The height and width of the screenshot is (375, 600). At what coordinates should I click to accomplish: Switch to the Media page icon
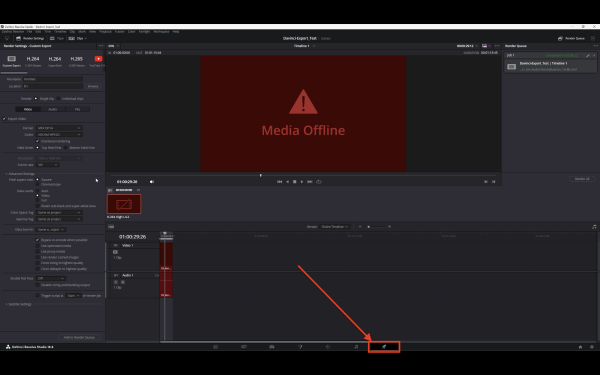pyautogui.click(x=215, y=347)
